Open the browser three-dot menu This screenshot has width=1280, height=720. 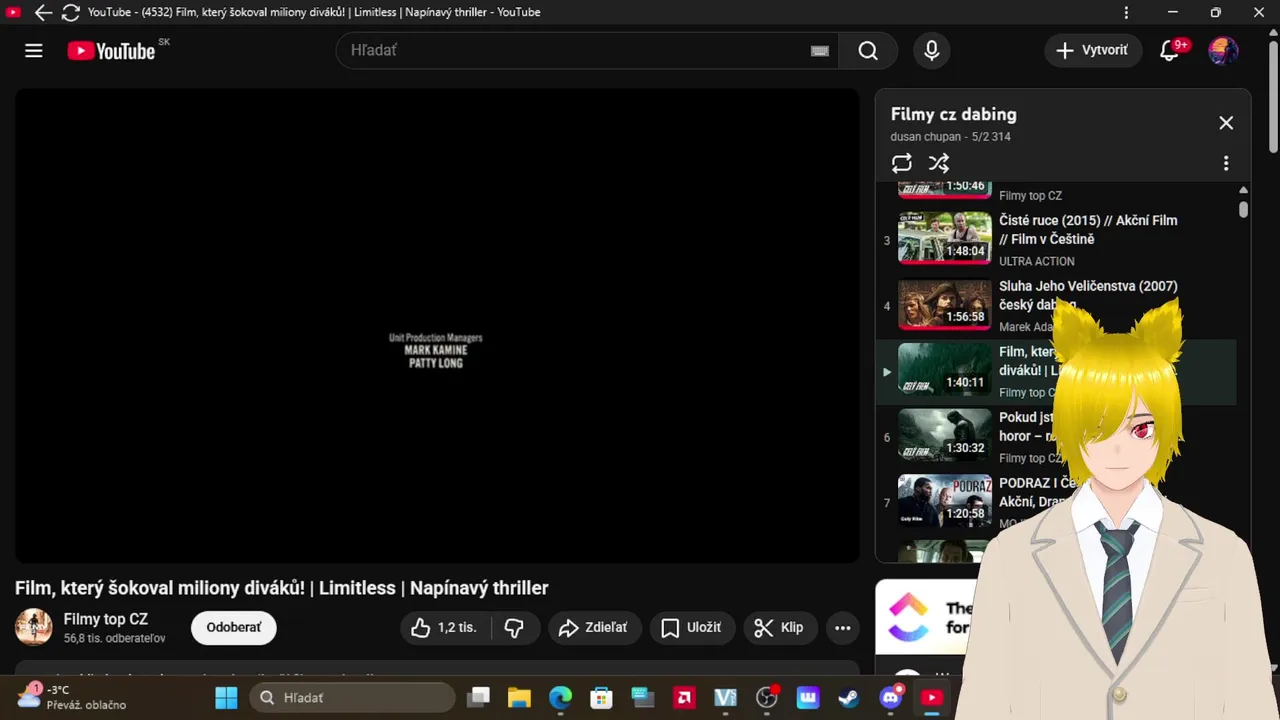(1126, 13)
